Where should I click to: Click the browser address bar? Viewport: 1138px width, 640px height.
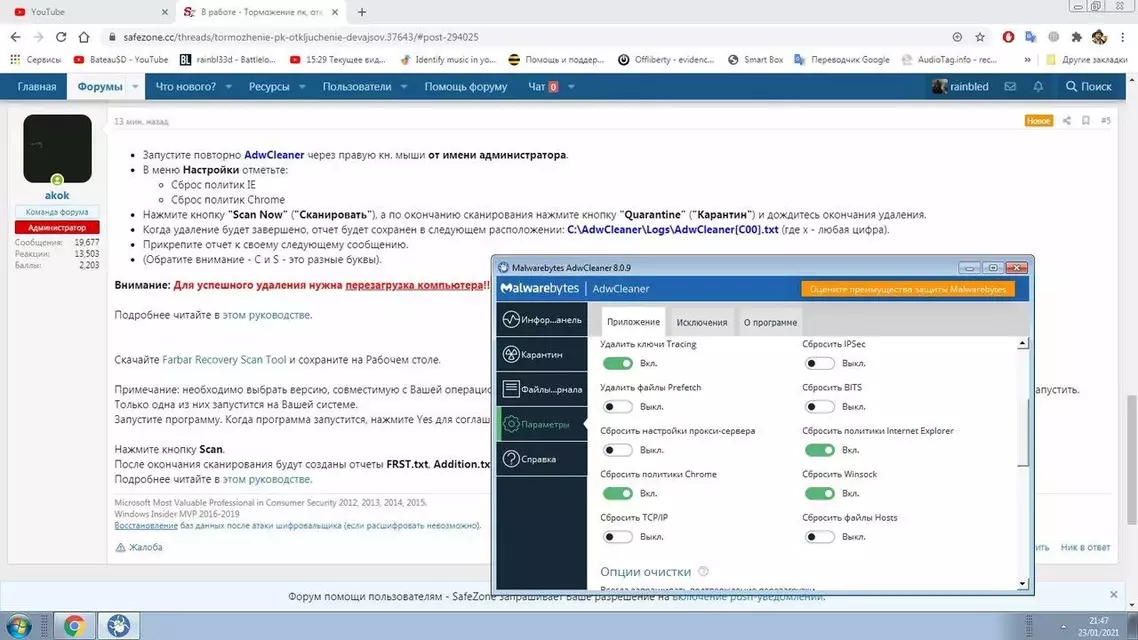point(533,37)
